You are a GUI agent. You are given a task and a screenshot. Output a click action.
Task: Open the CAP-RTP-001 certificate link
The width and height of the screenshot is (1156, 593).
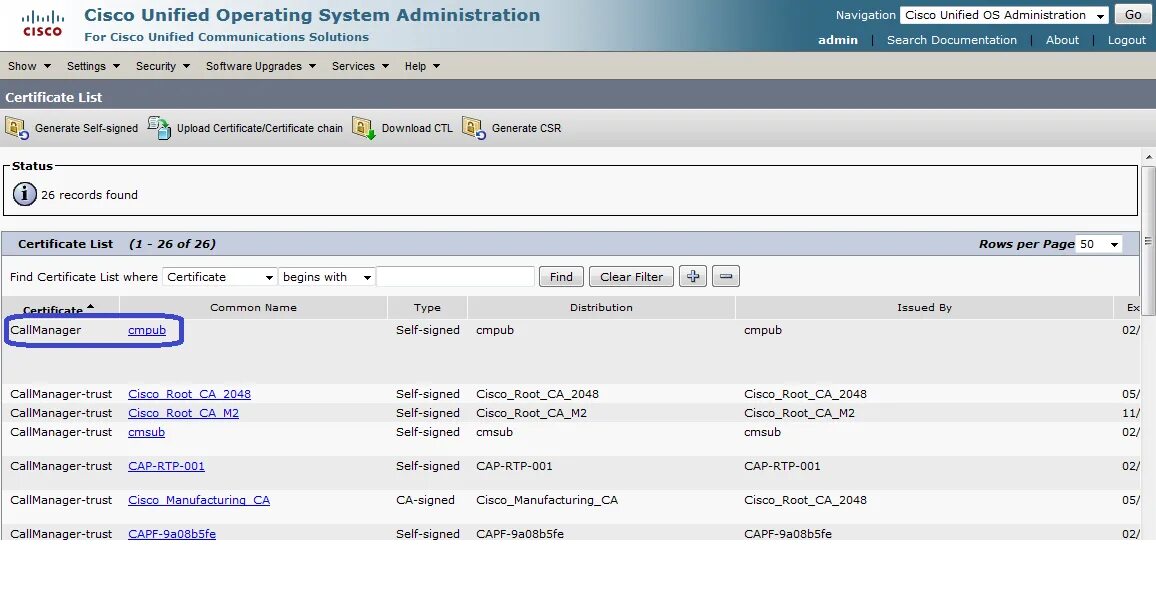(x=167, y=466)
